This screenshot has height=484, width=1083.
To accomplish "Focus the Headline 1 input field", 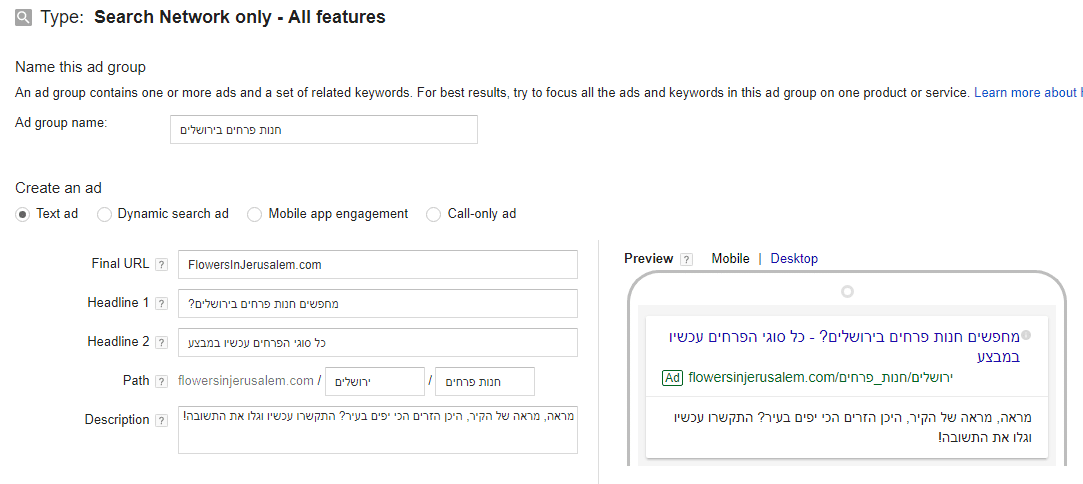I will [x=378, y=303].
